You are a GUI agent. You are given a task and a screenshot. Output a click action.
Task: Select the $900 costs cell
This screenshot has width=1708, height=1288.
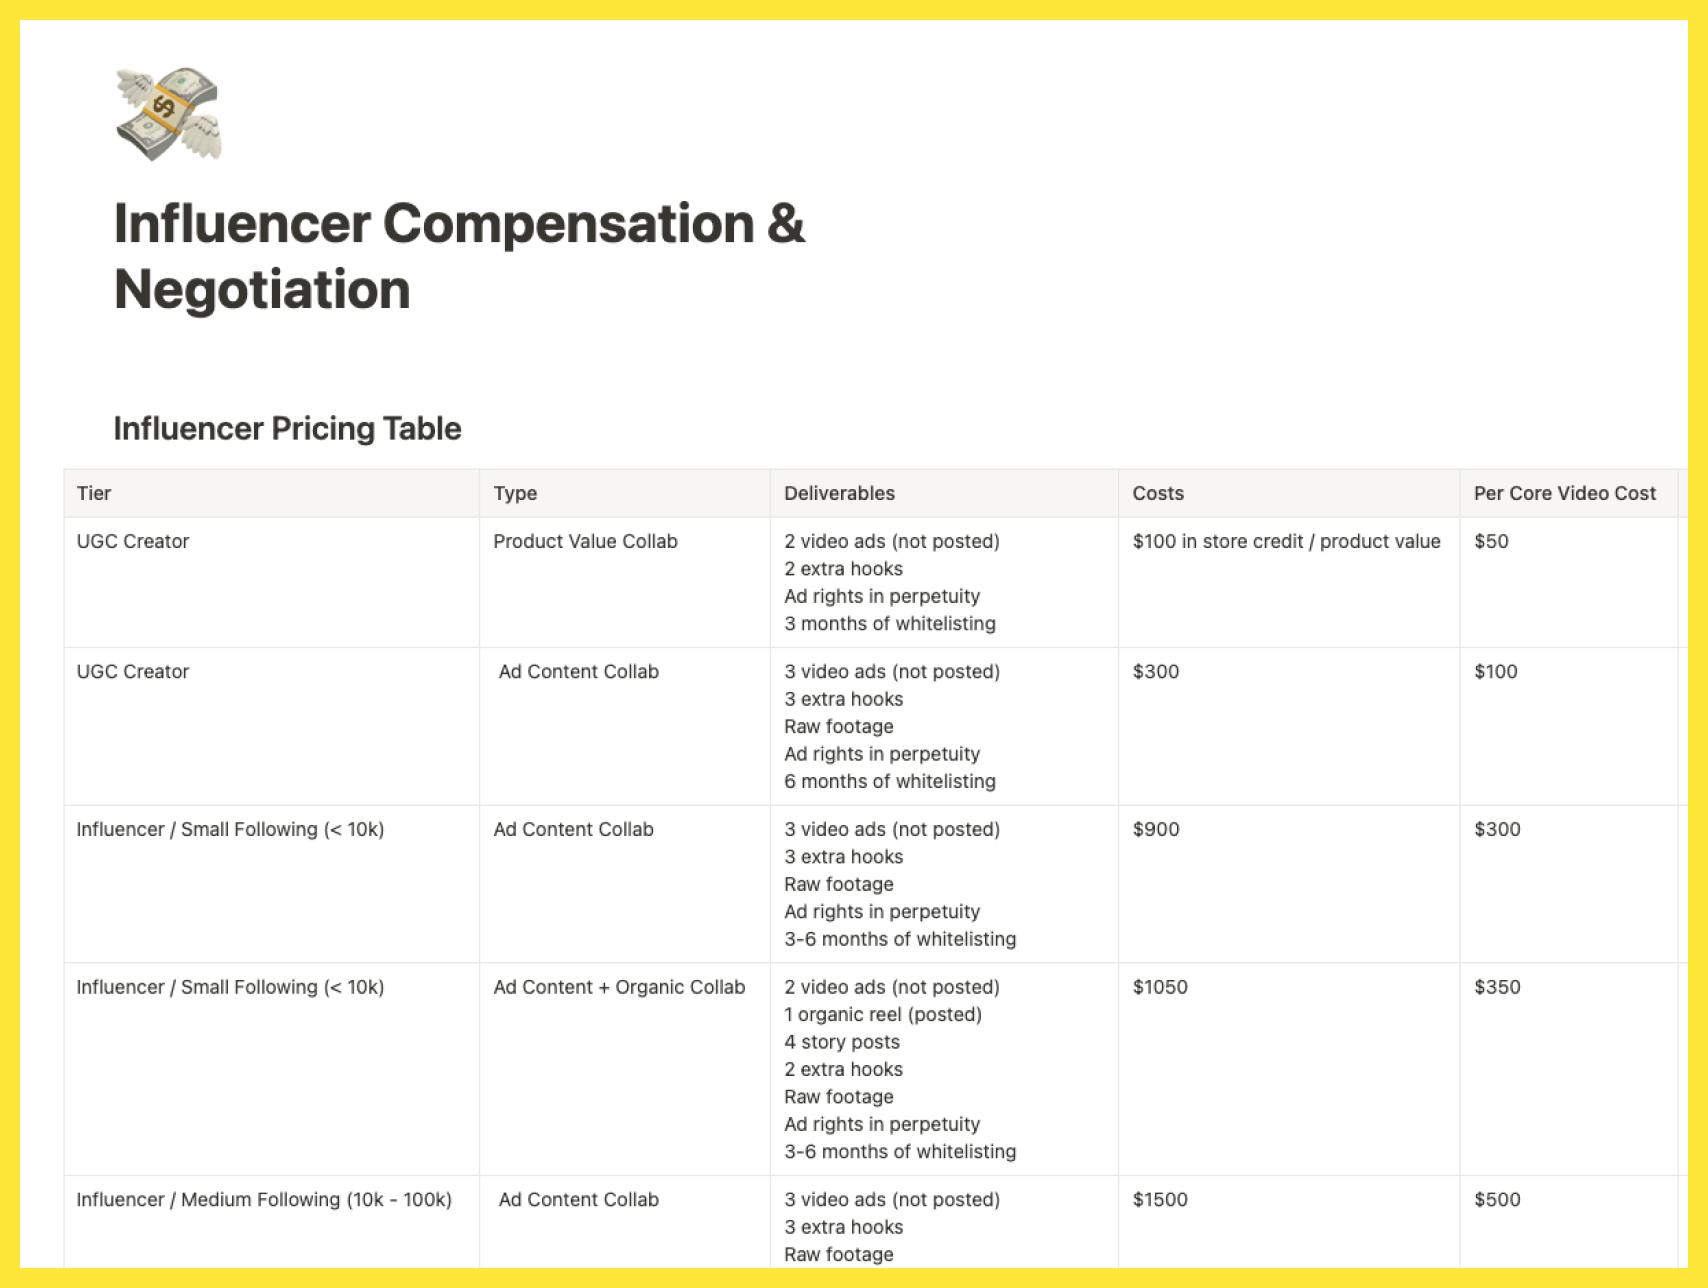pos(1288,884)
